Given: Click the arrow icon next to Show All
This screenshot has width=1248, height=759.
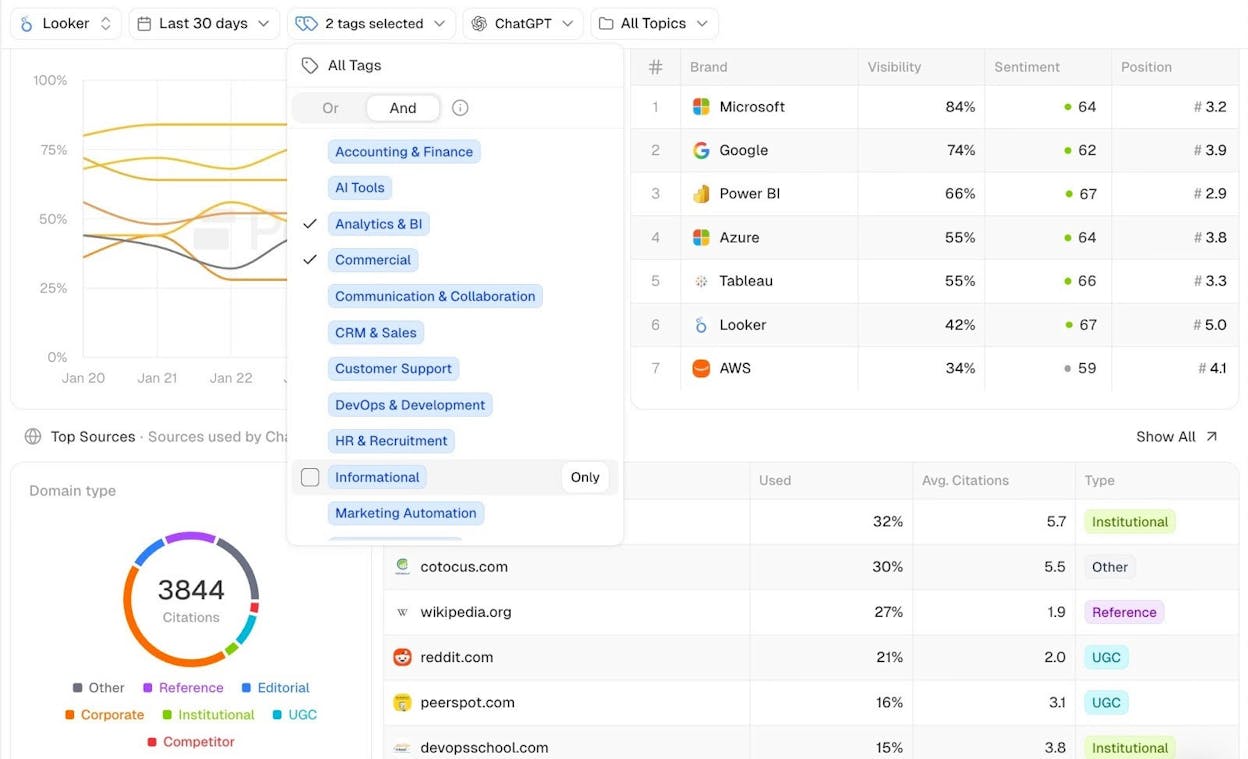Looking at the screenshot, I should (1212, 436).
